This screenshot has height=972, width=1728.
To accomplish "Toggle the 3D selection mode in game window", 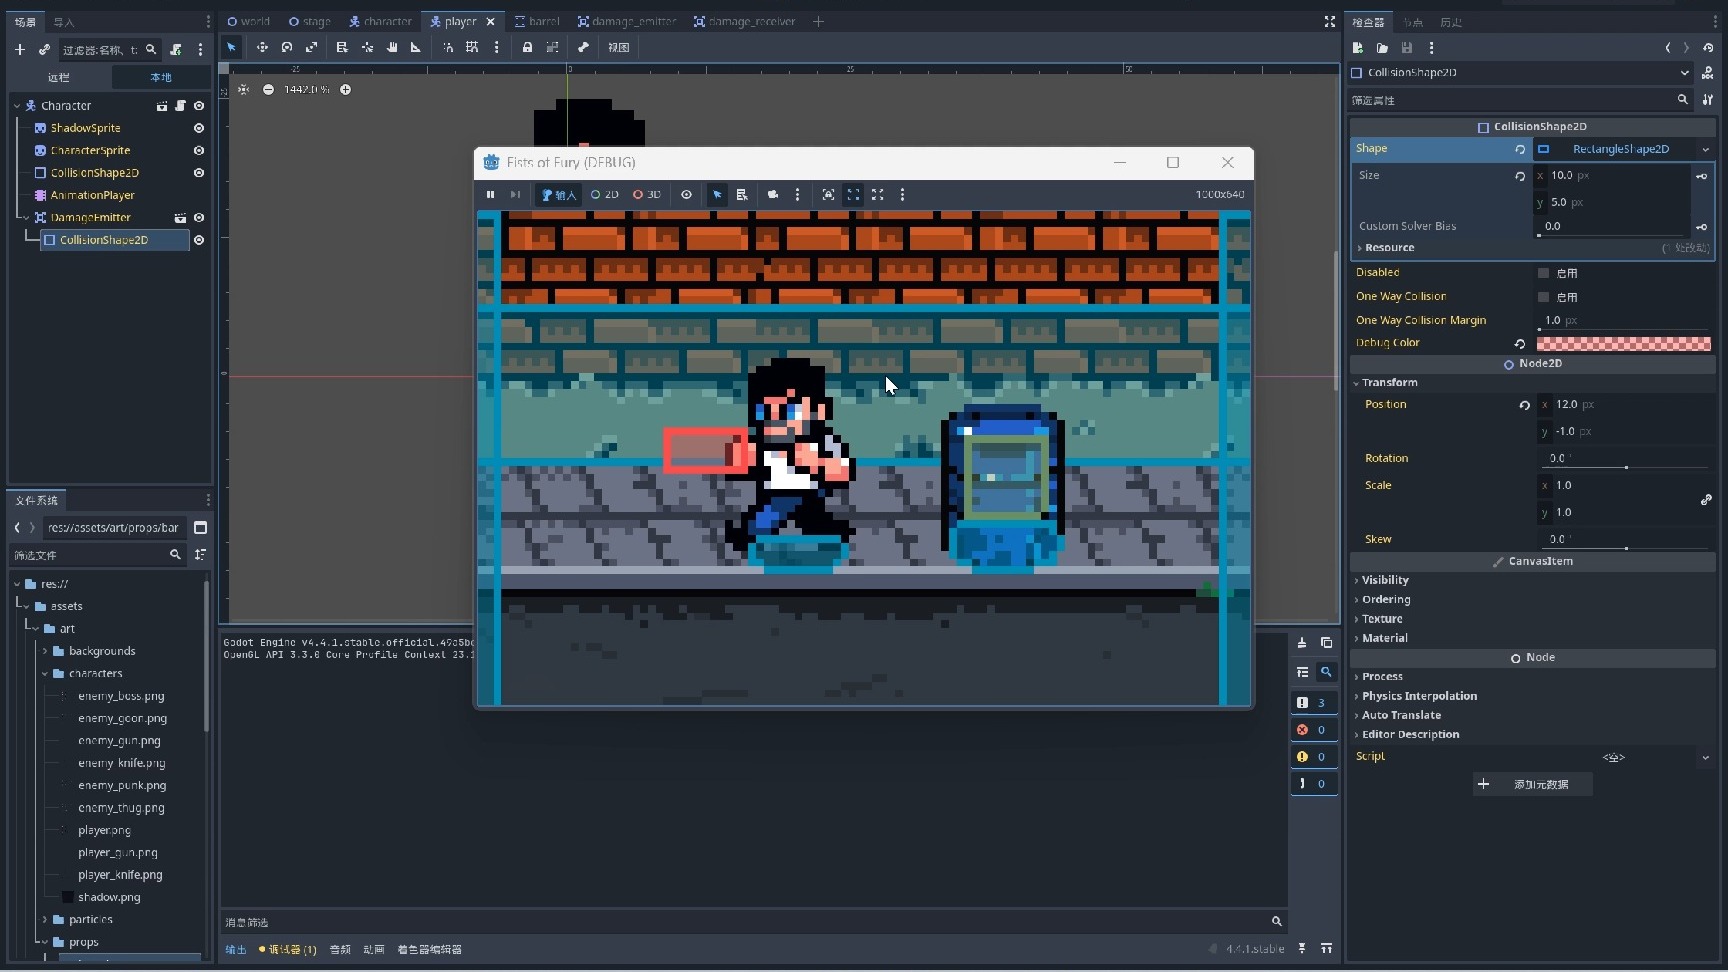I will [646, 195].
